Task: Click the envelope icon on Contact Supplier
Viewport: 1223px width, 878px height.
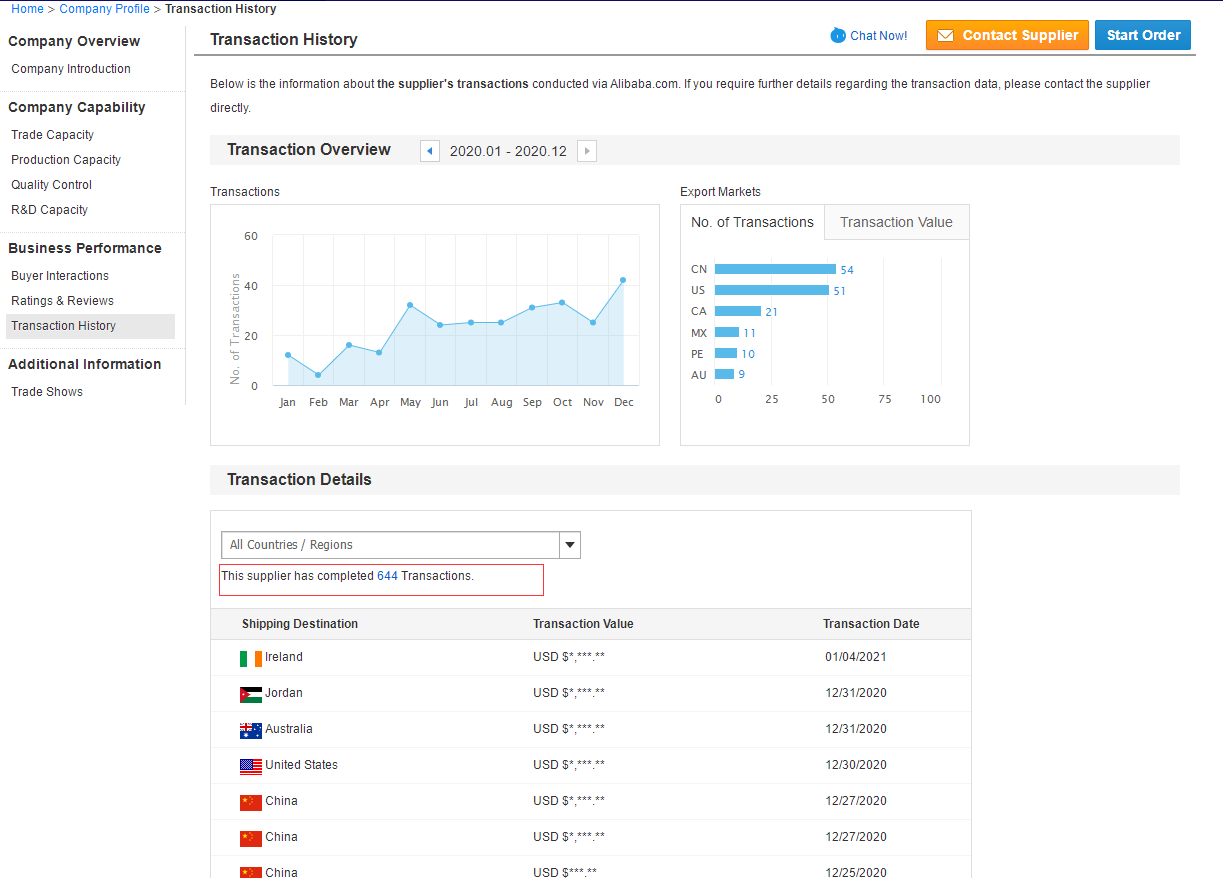Action: 945,36
